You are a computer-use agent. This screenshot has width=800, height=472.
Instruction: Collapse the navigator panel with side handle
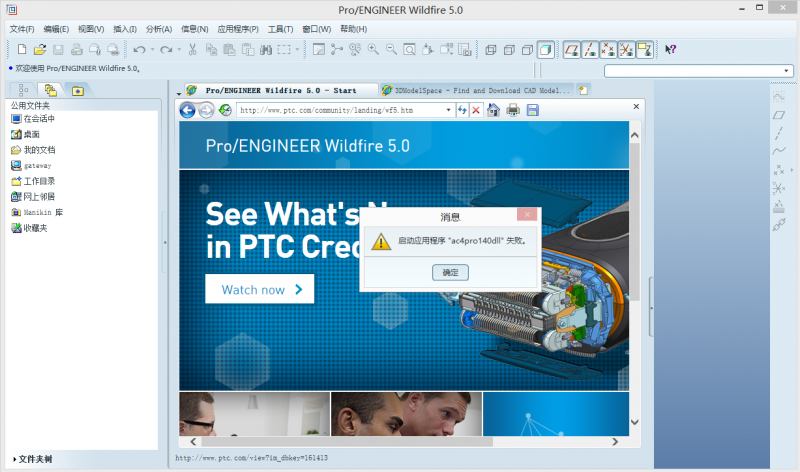pos(165,243)
